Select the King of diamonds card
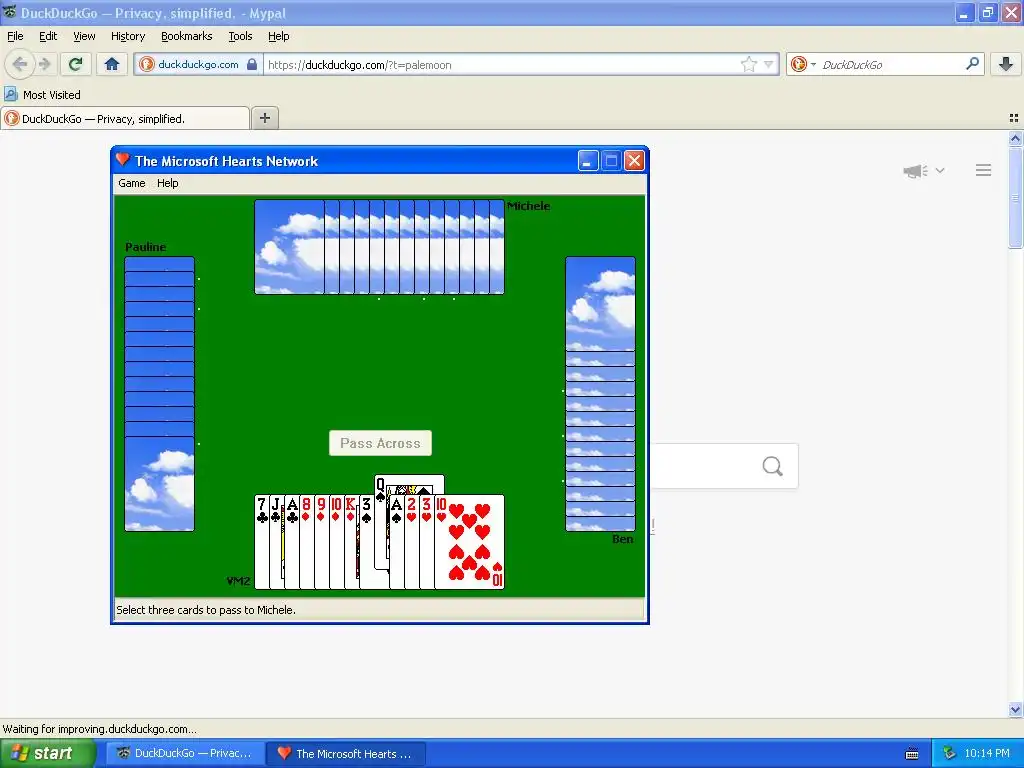 (x=351, y=542)
